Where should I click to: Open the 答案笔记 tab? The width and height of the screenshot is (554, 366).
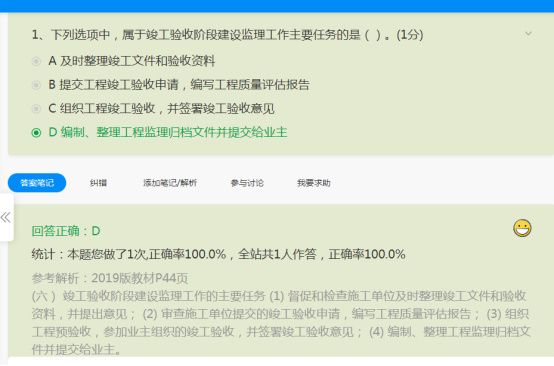37,183
